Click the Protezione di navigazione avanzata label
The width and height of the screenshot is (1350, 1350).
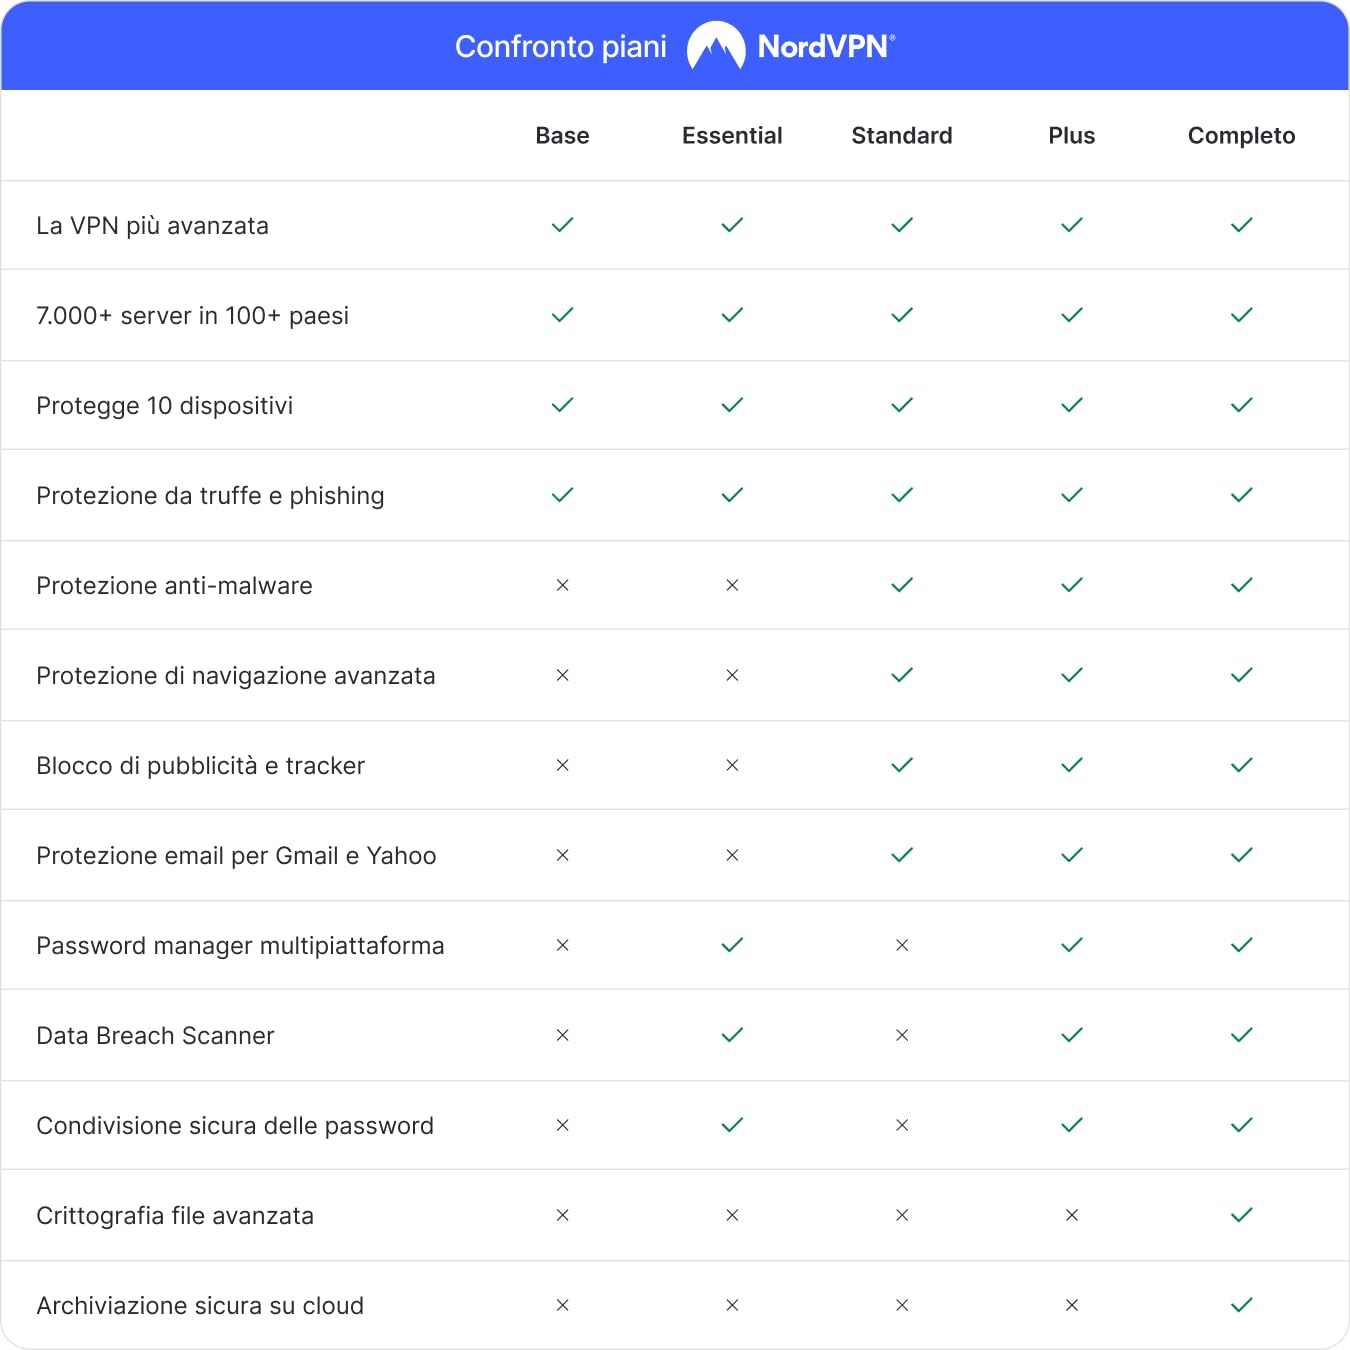point(236,676)
